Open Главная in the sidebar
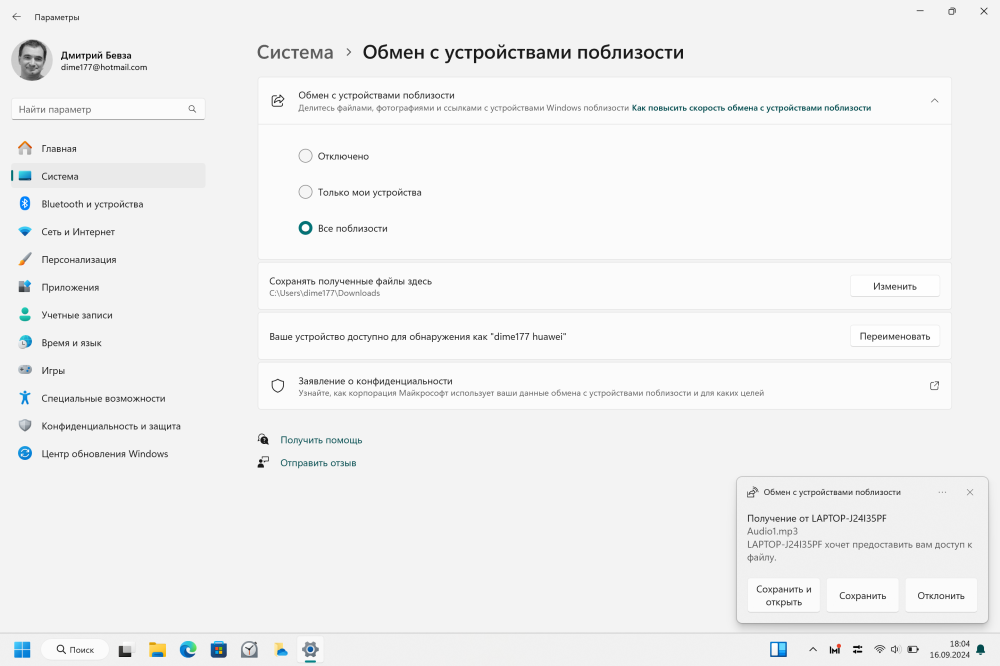The width and height of the screenshot is (1000, 666). [108, 149]
